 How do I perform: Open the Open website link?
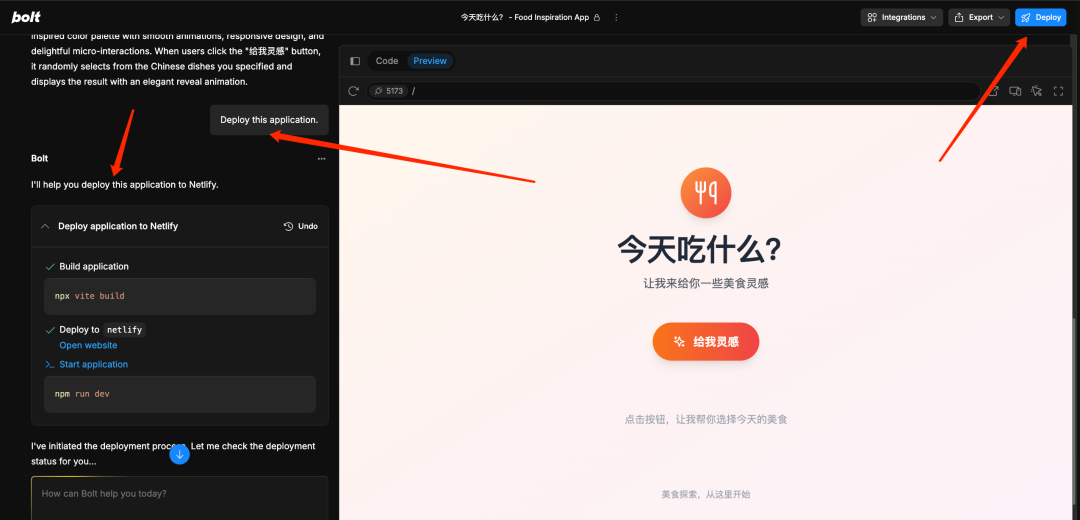click(x=88, y=345)
